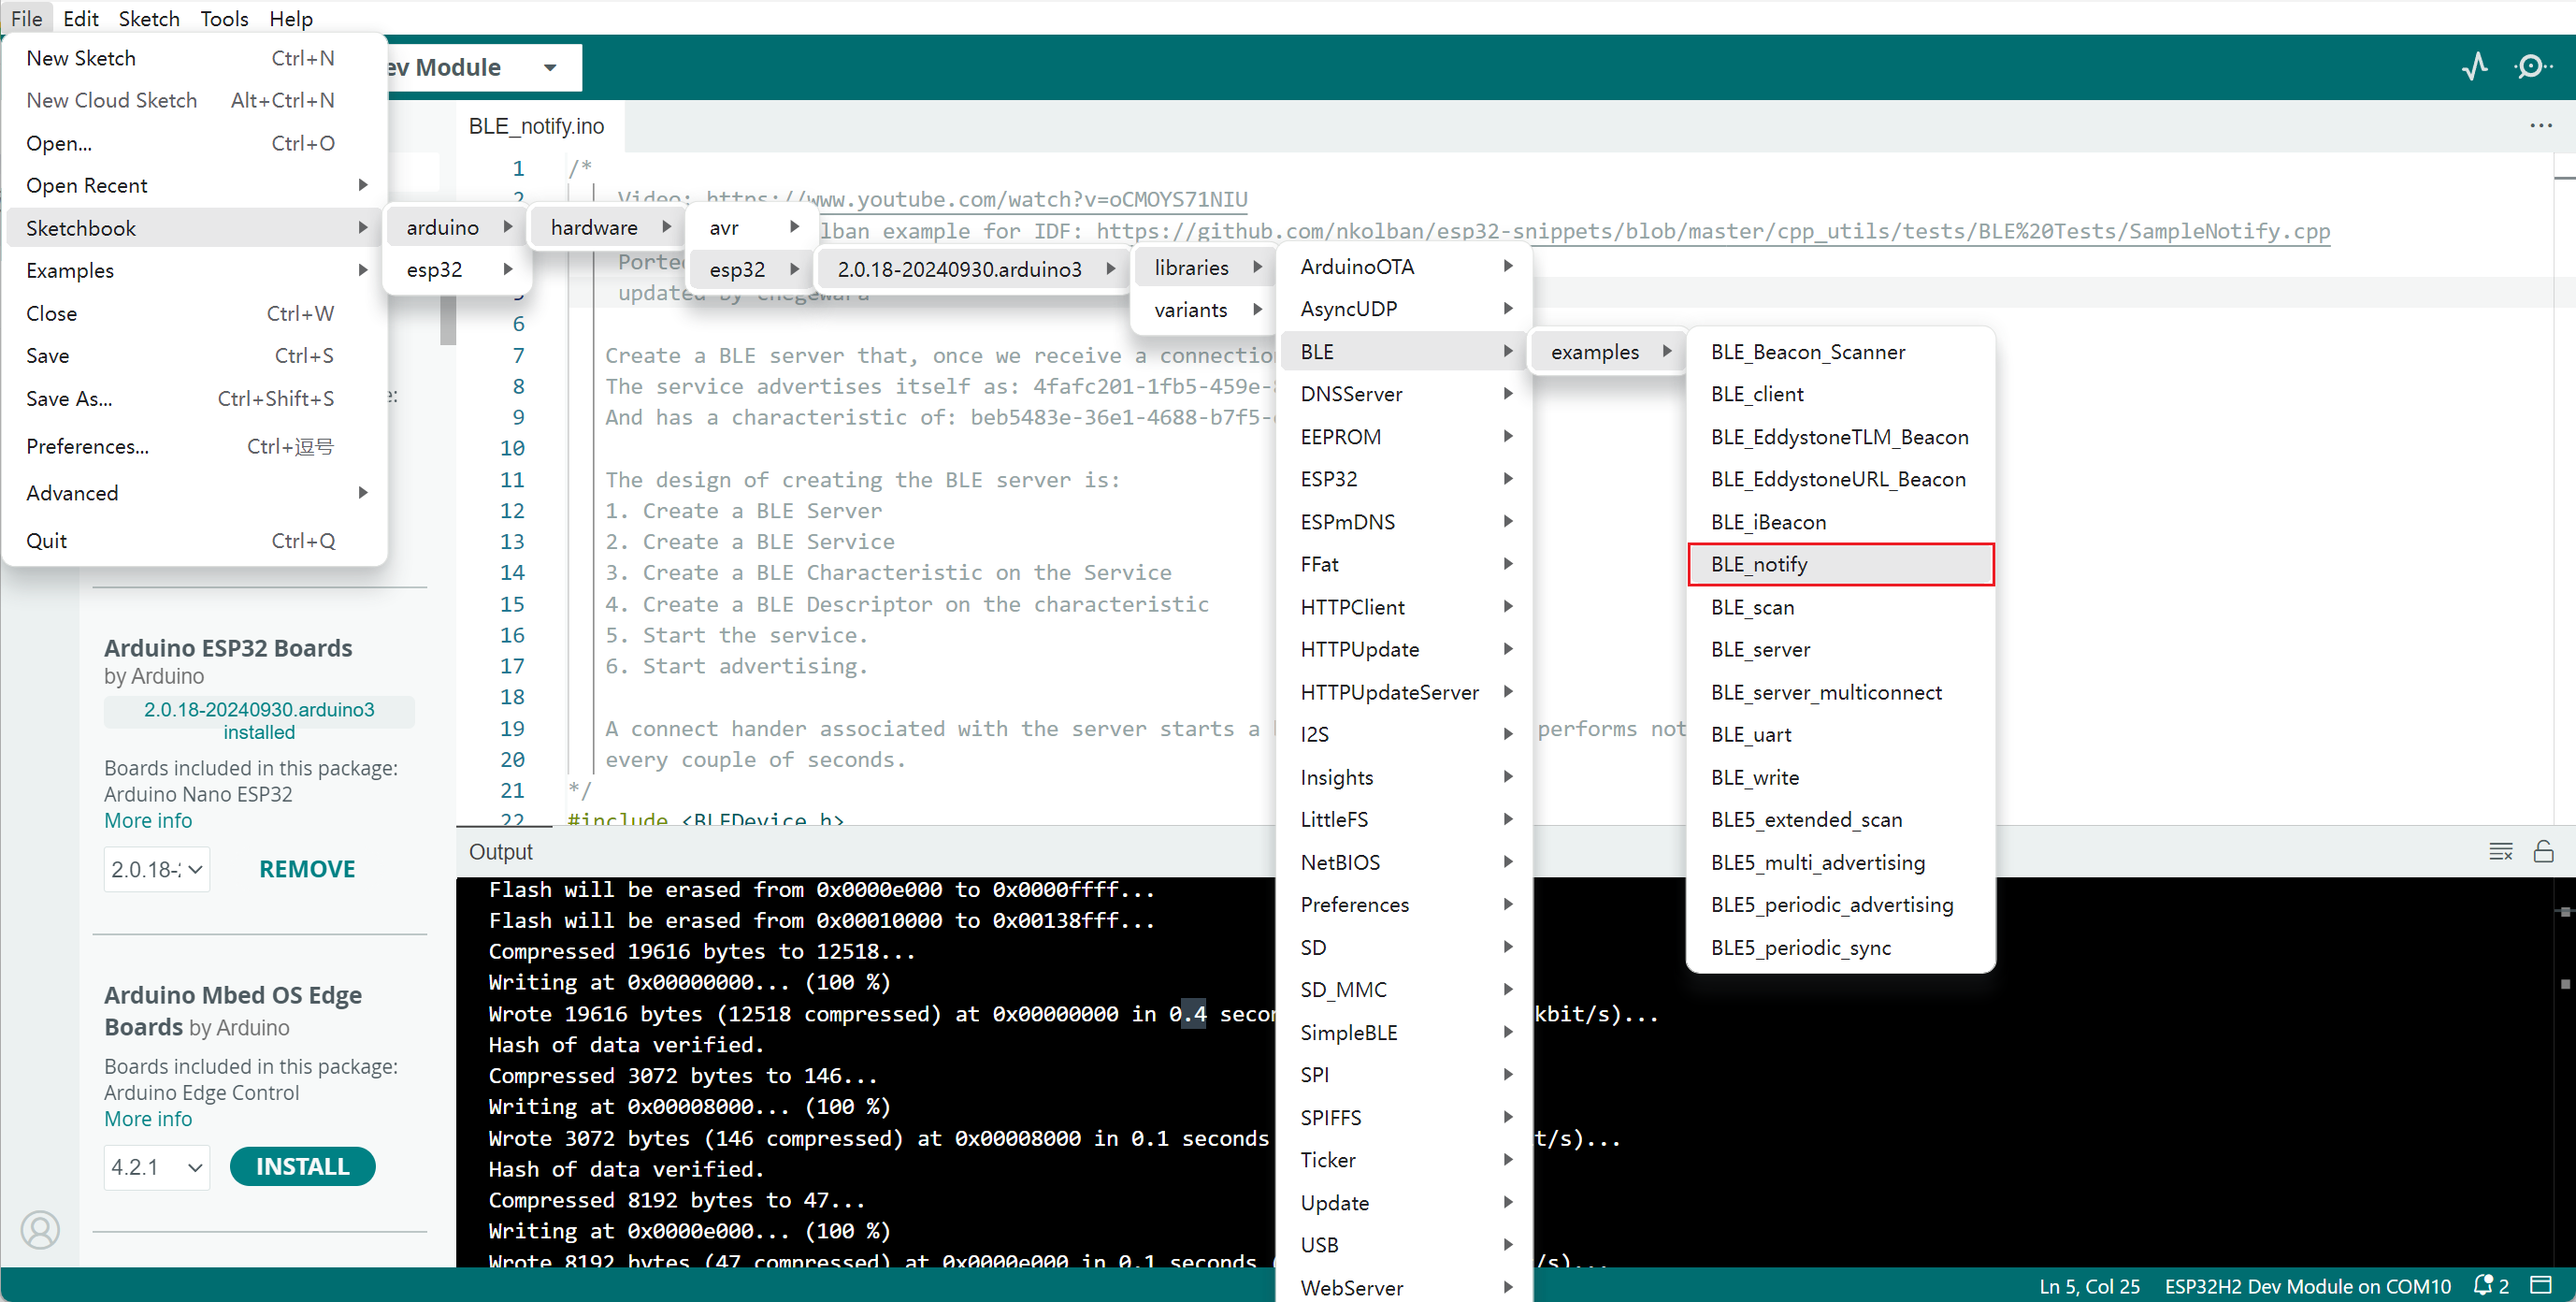
Task: Open the BLE_server_multiconnect example
Action: [1841, 692]
